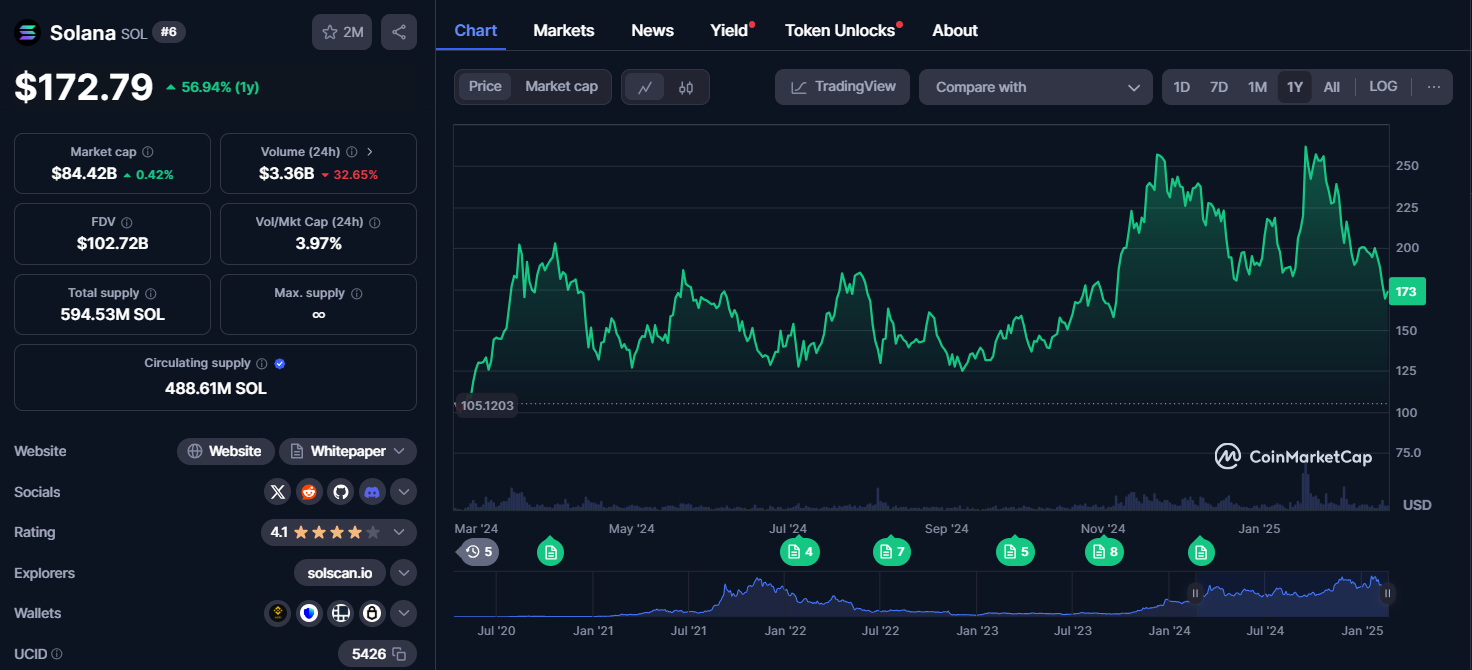
Task: Set chart range to 1D
Action: pos(1181,87)
